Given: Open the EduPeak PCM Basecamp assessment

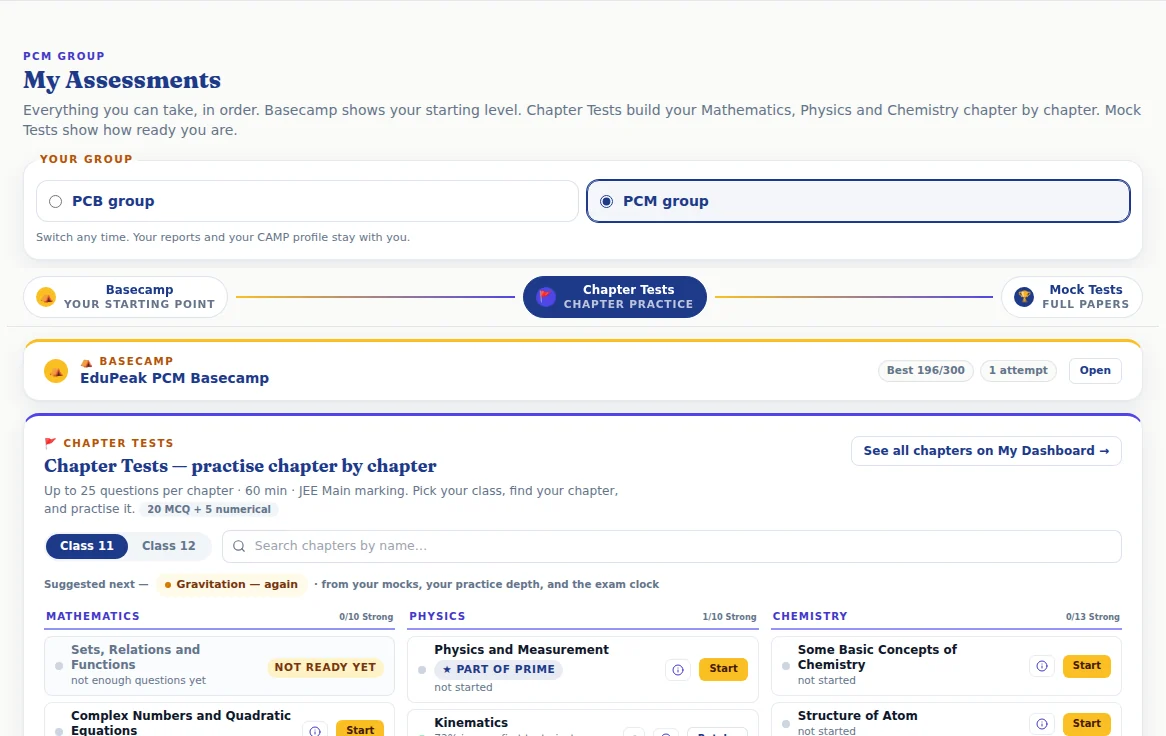Looking at the screenshot, I should 1095,370.
